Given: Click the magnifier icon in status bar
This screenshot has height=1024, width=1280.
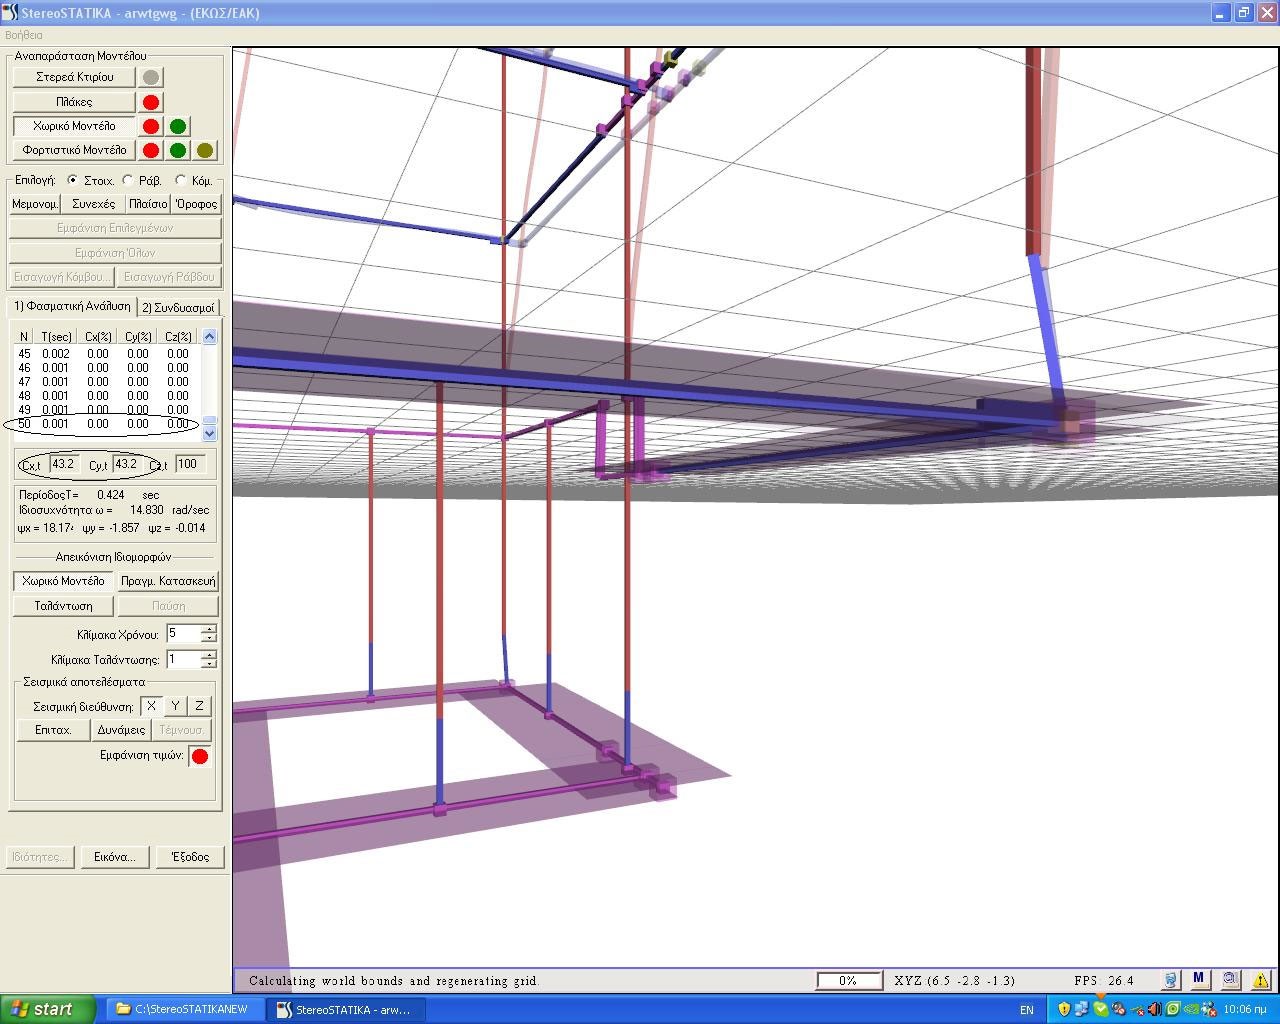Looking at the screenshot, I should 1230,980.
